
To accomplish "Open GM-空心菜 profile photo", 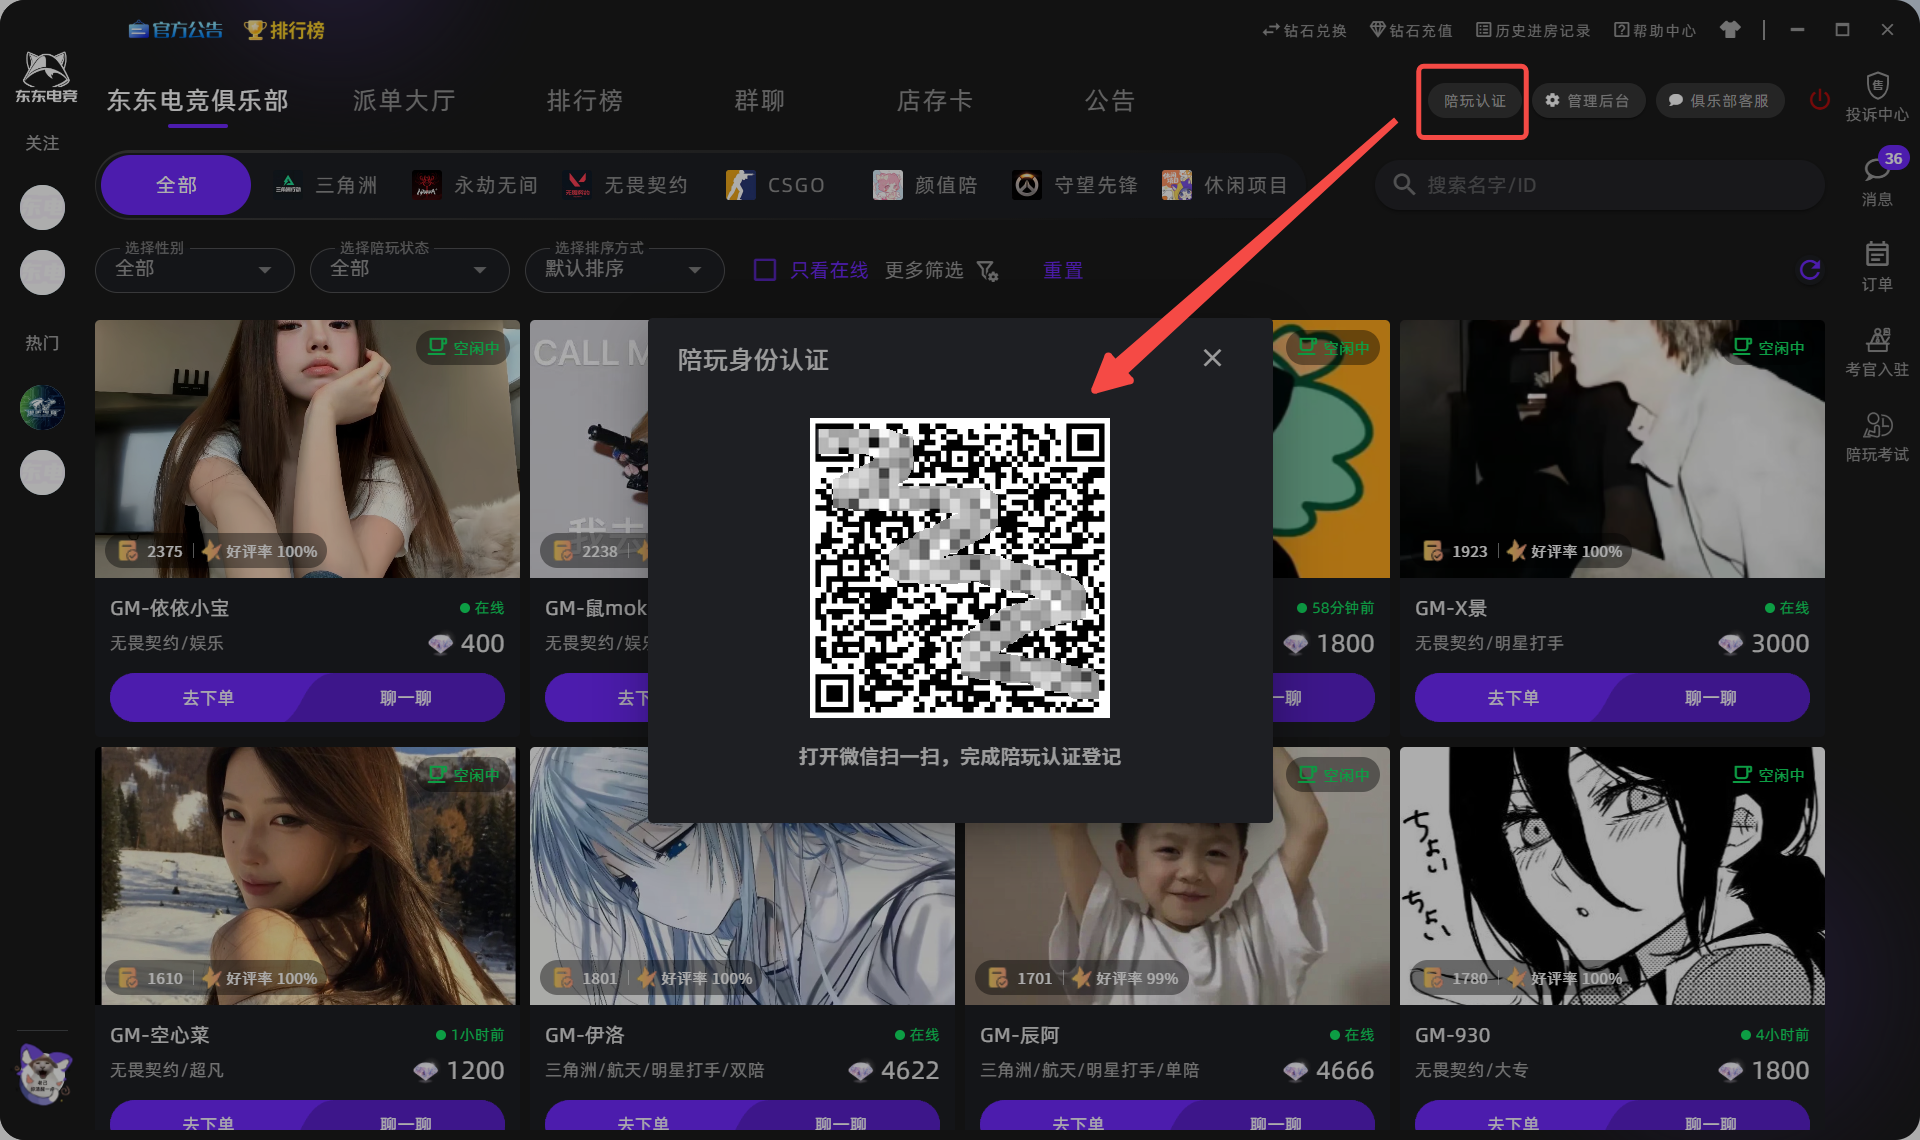I will pyautogui.click(x=307, y=876).
